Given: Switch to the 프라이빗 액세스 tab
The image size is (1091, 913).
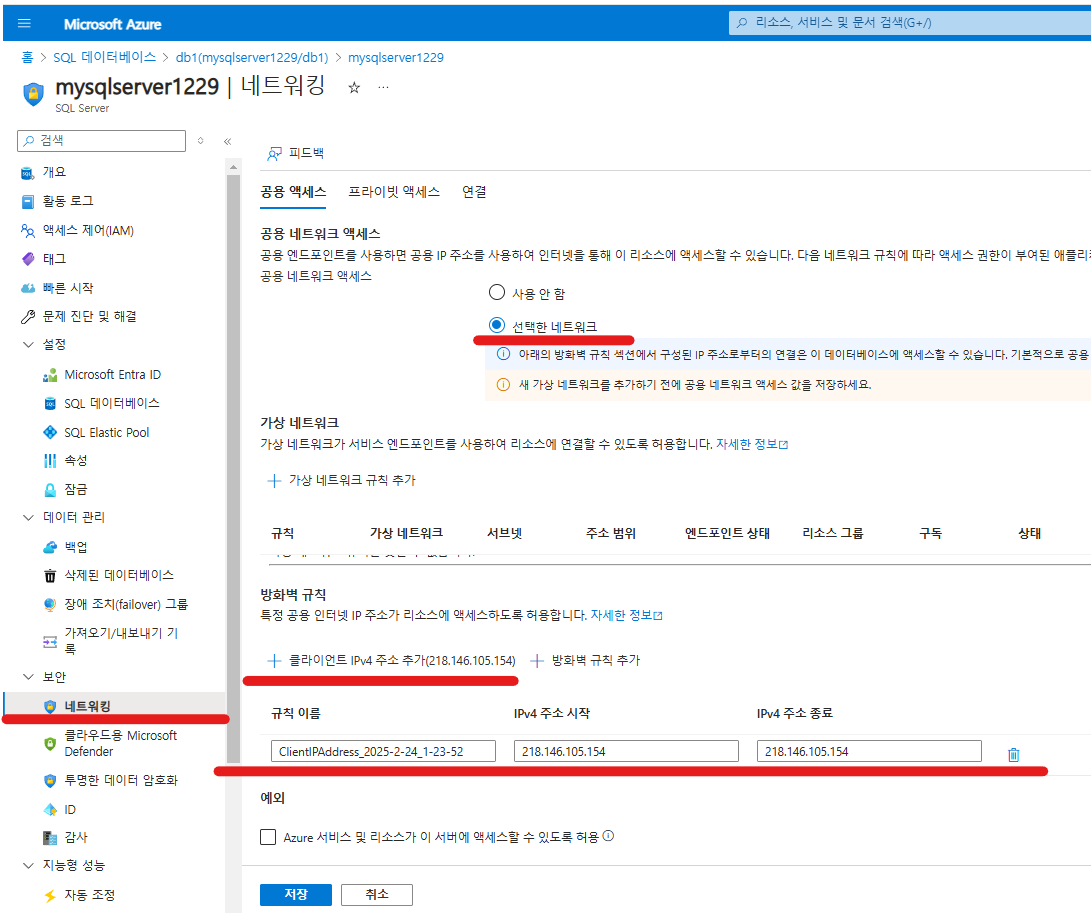Looking at the screenshot, I should point(394,192).
